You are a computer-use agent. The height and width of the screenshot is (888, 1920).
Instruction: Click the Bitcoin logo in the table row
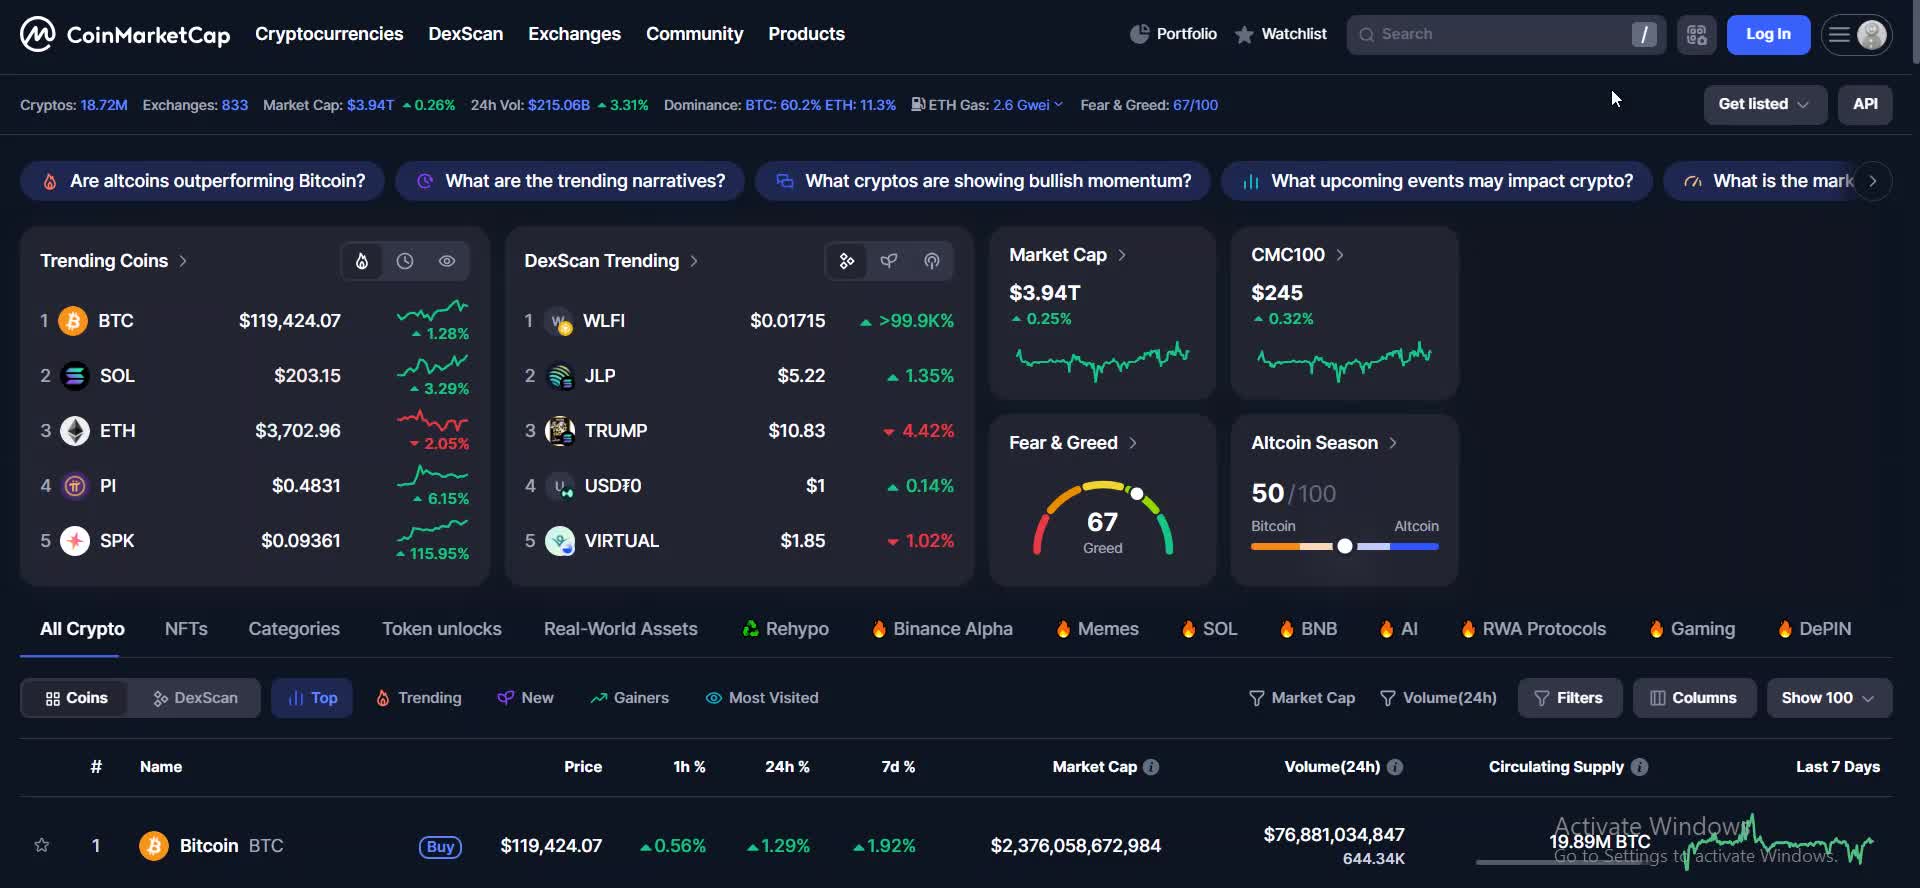153,846
